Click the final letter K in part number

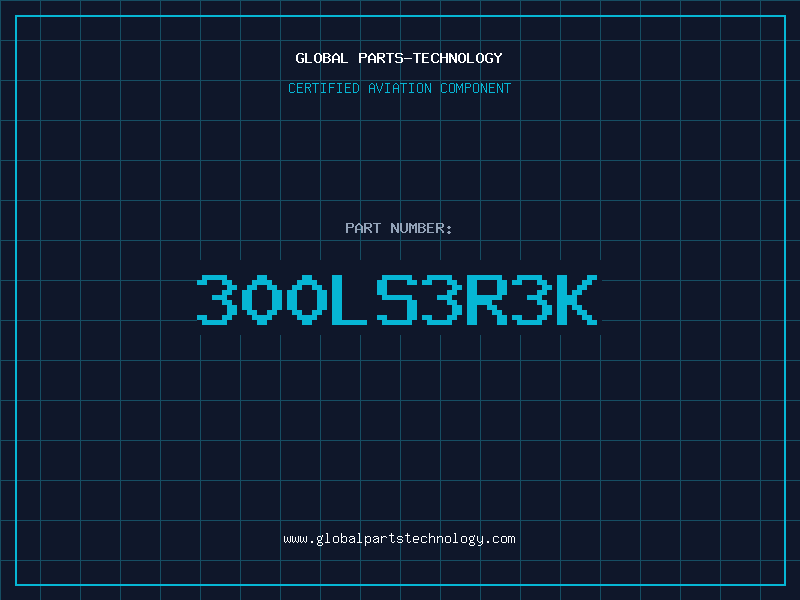(577, 299)
